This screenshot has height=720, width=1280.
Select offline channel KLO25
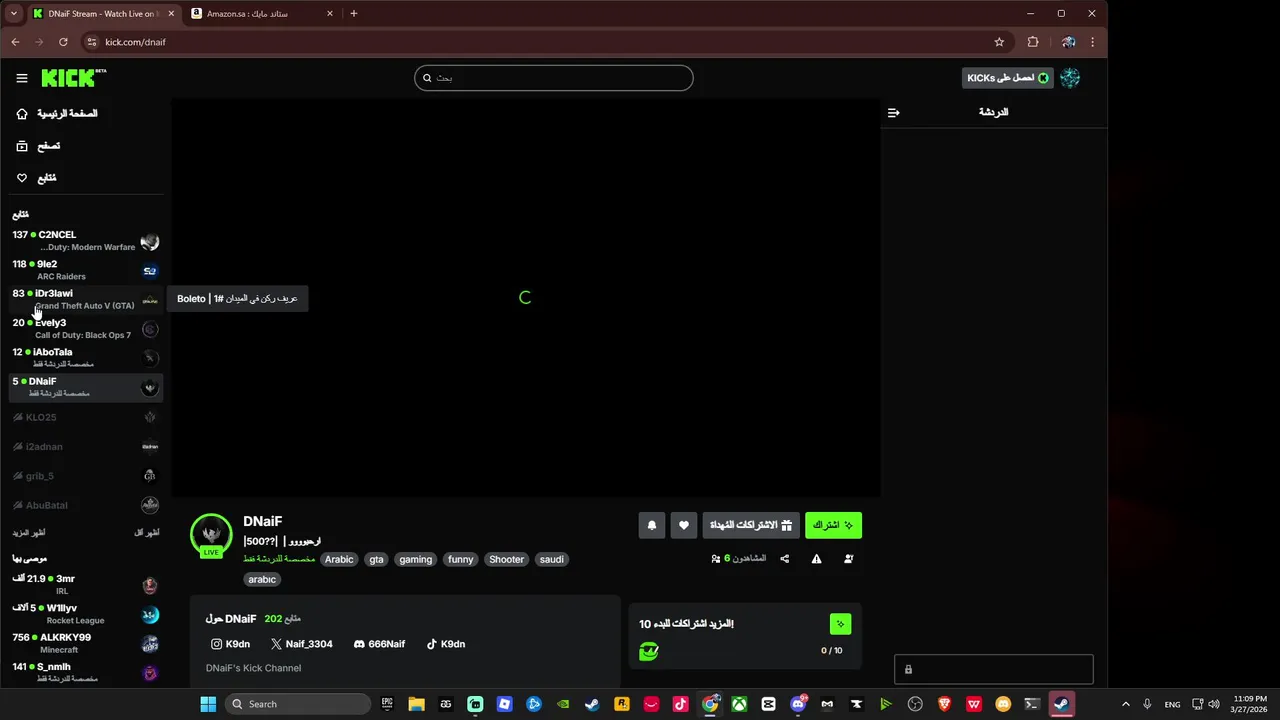tap(86, 417)
